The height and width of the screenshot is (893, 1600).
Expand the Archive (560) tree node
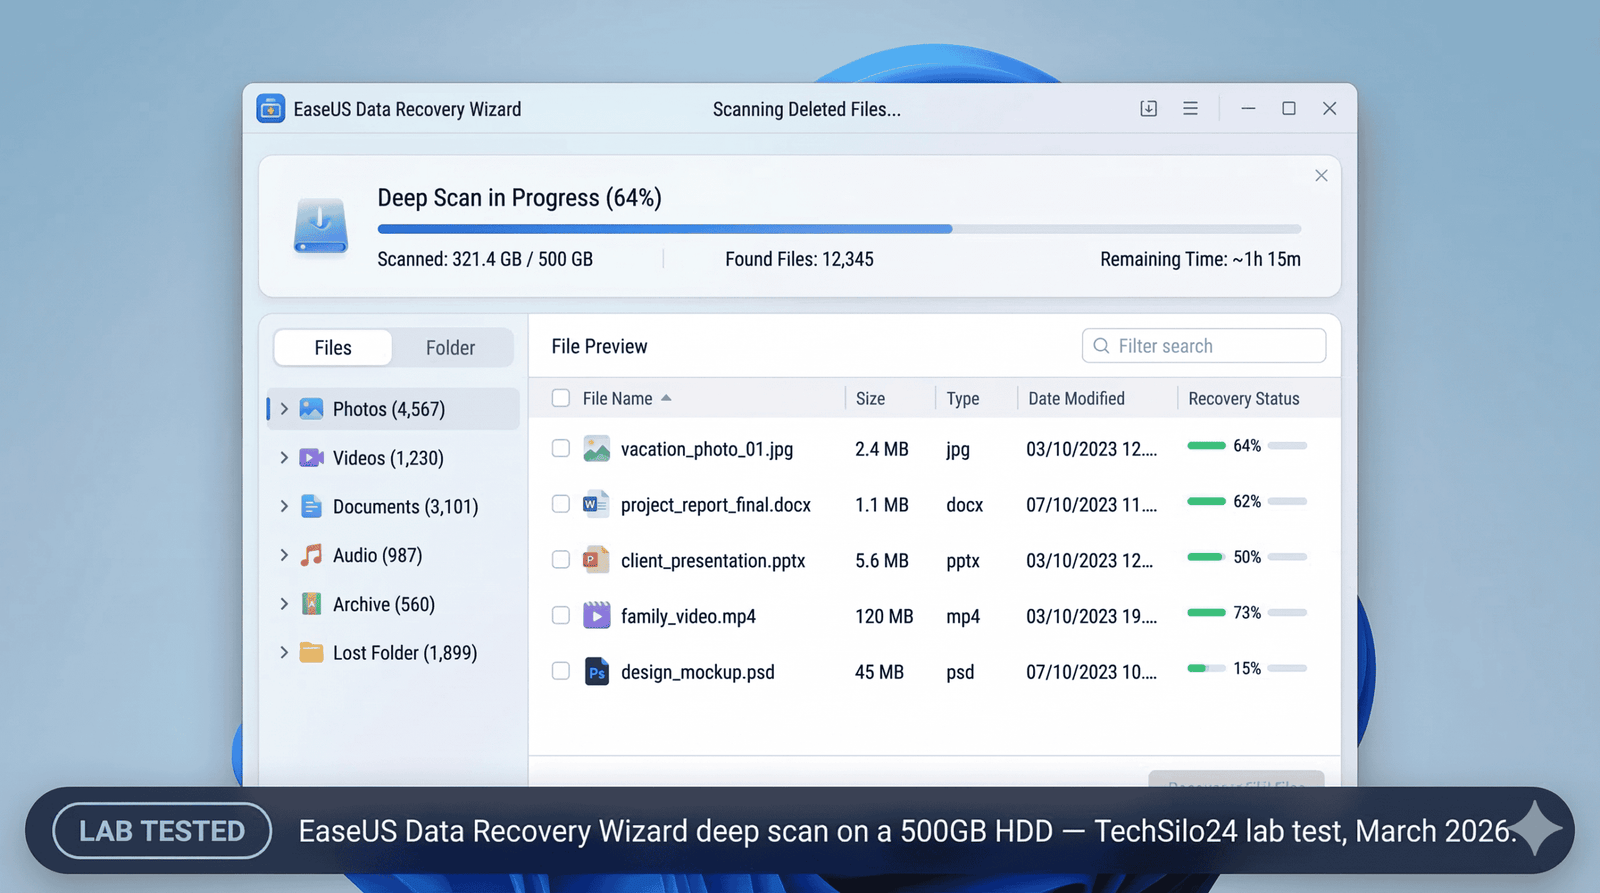tap(284, 603)
